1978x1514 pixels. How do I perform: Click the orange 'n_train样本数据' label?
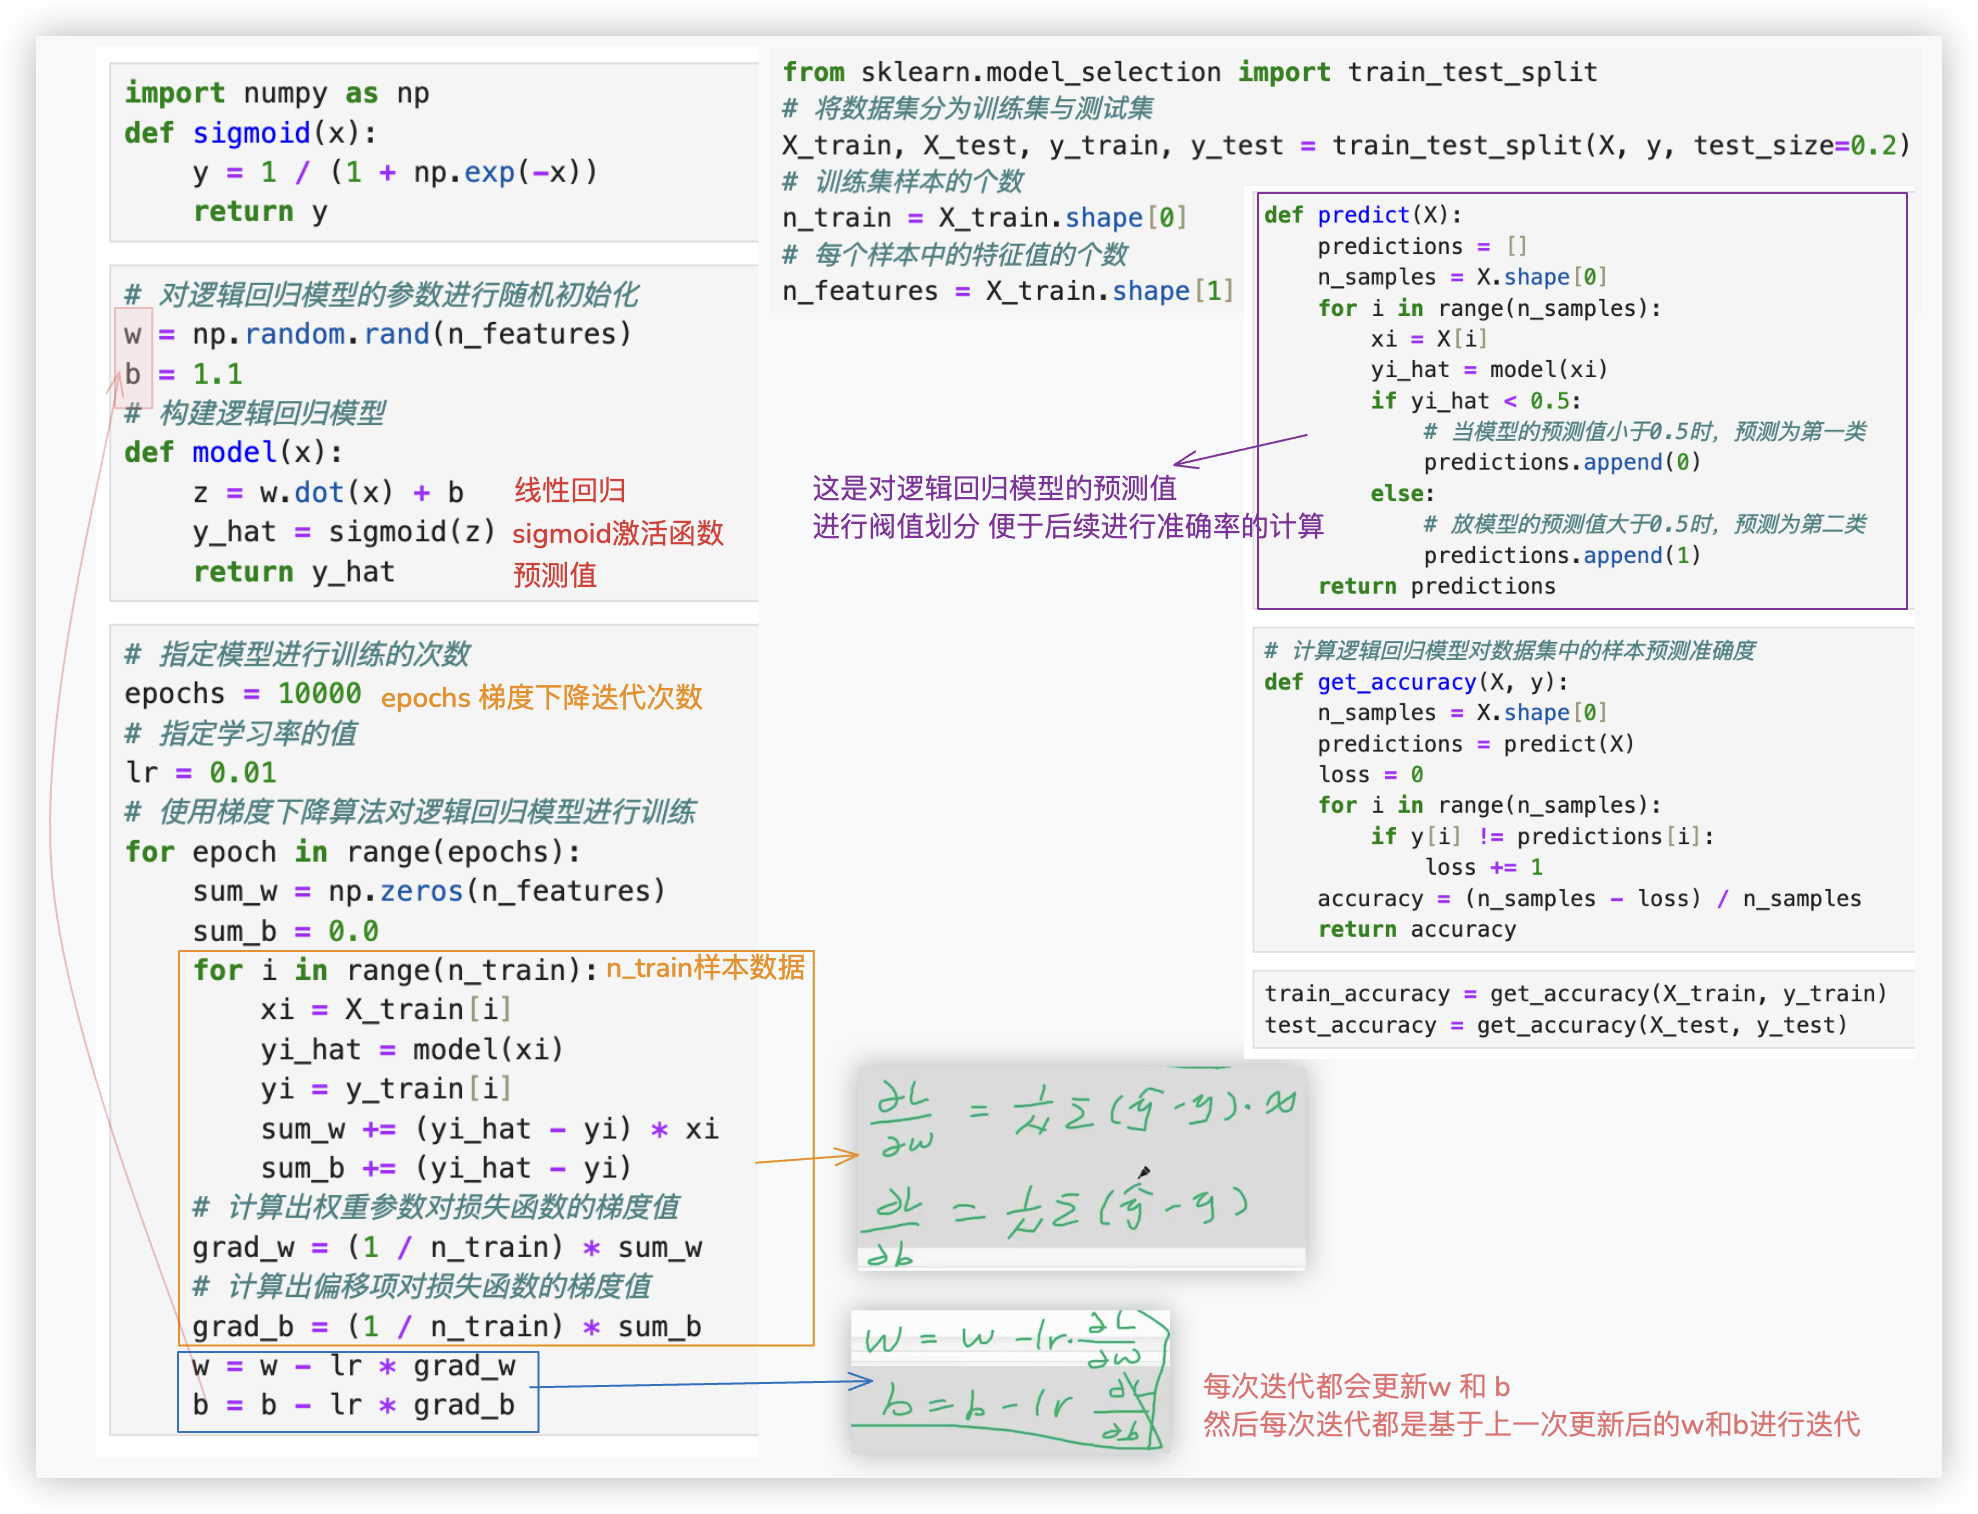[705, 968]
